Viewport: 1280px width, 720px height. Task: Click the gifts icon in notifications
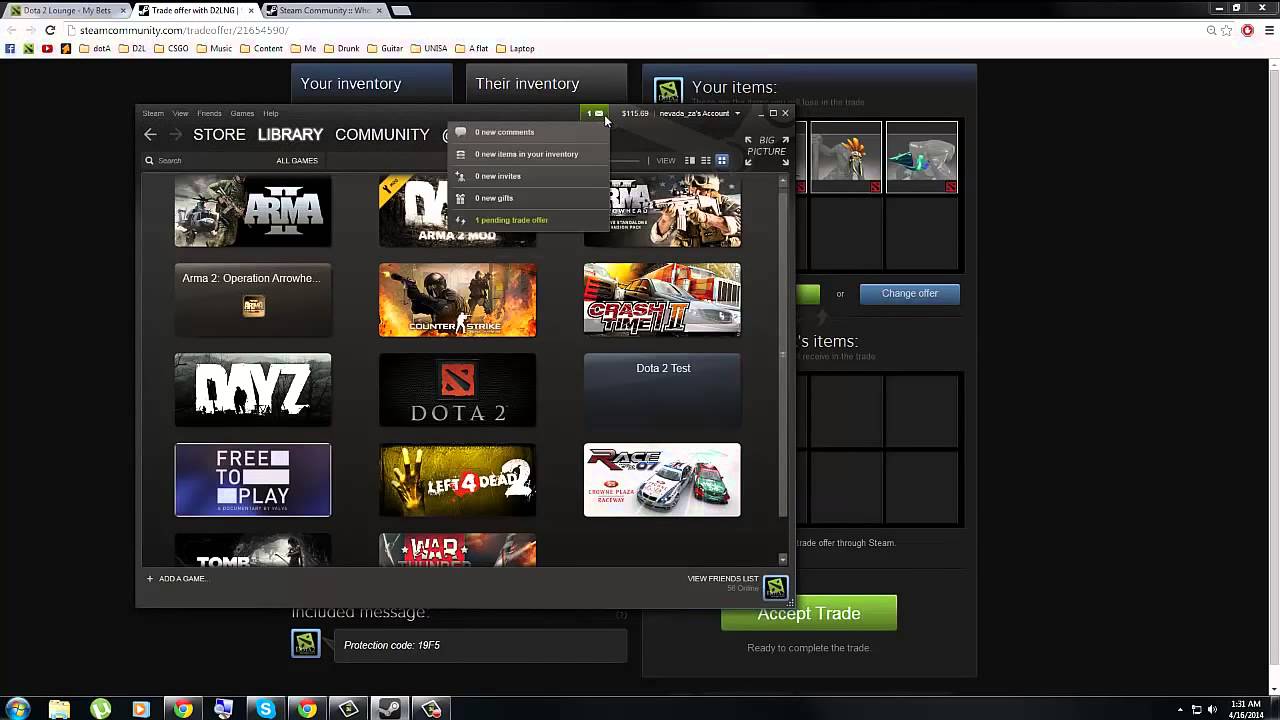(460, 198)
